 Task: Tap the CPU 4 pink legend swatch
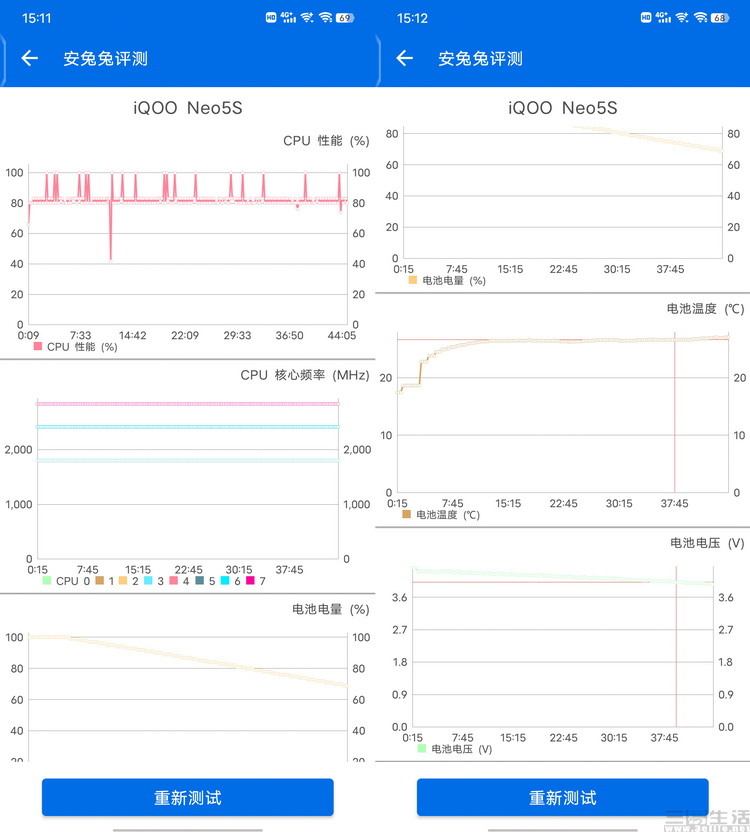[174, 580]
